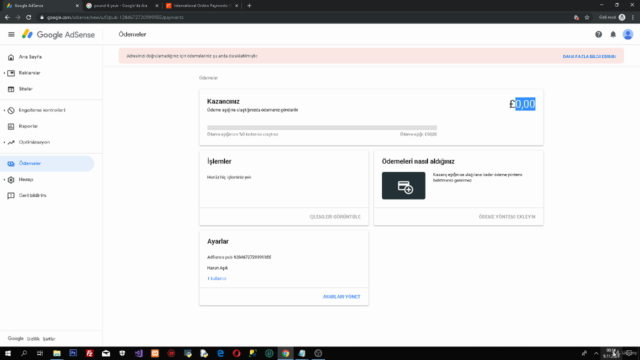Close the Google AdSense browser tab
The image size is (640, 360).
click(77, 6)
